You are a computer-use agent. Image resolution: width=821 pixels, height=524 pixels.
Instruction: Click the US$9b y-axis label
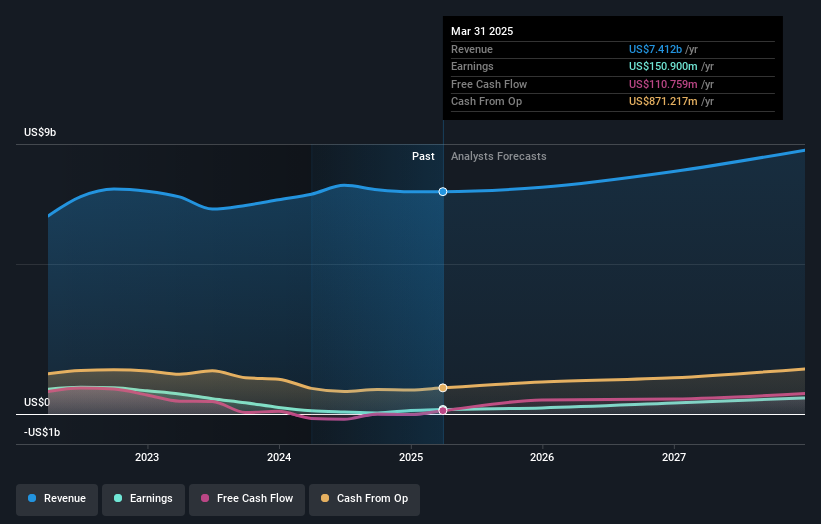40,132
